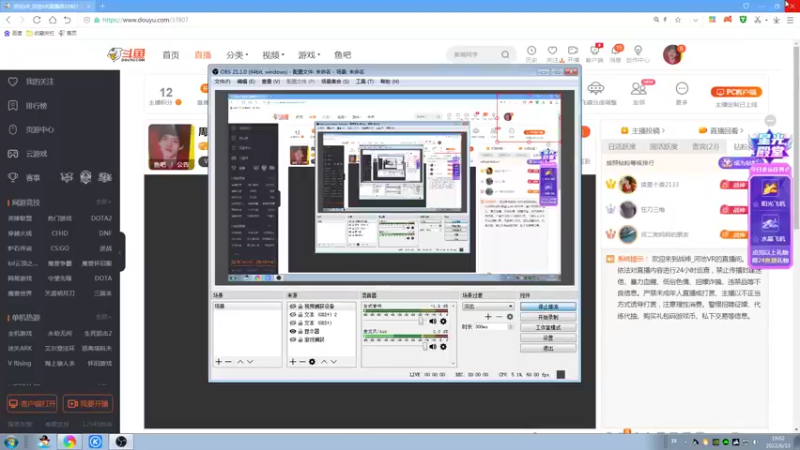Hide the 显示器 source via eye icon
This screenshot has height=450, width=800.
[293, 331]
